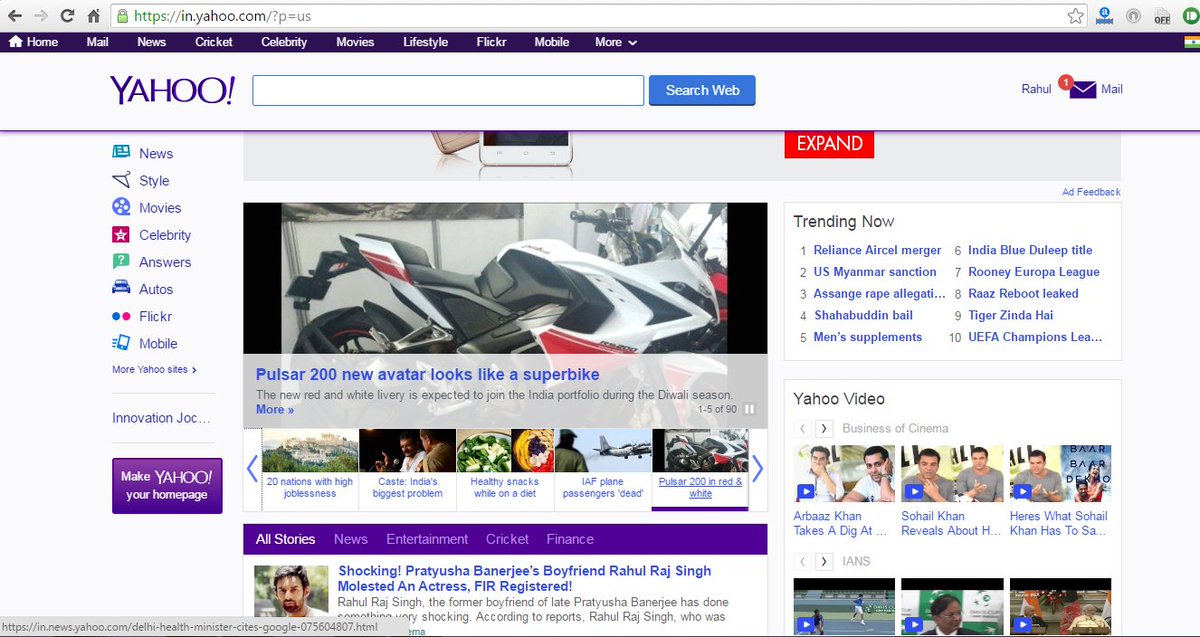This screenshot has width=1200, height=637.
Task: Expand More Yahoo sites list
Action: coord(154,369)
